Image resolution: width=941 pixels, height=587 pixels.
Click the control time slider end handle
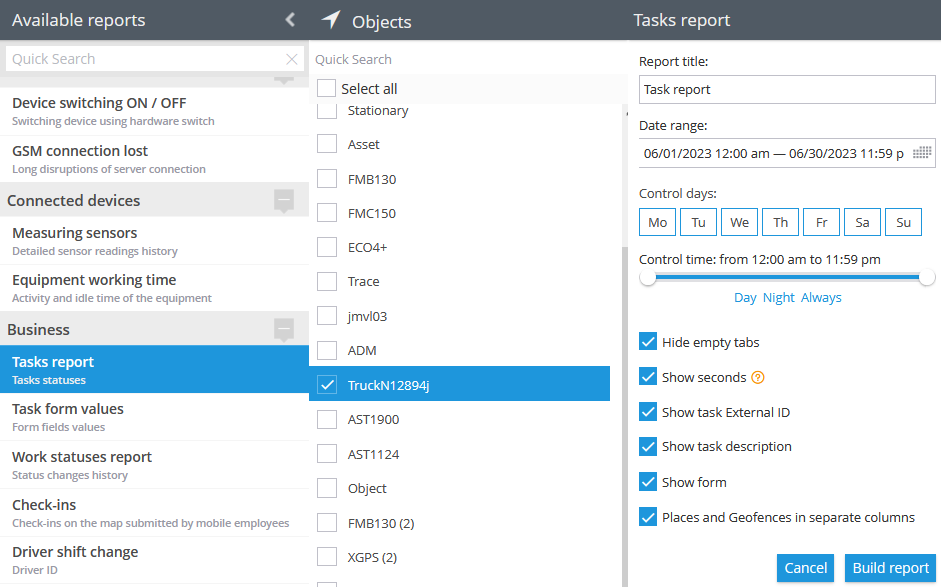click(927, 277)
